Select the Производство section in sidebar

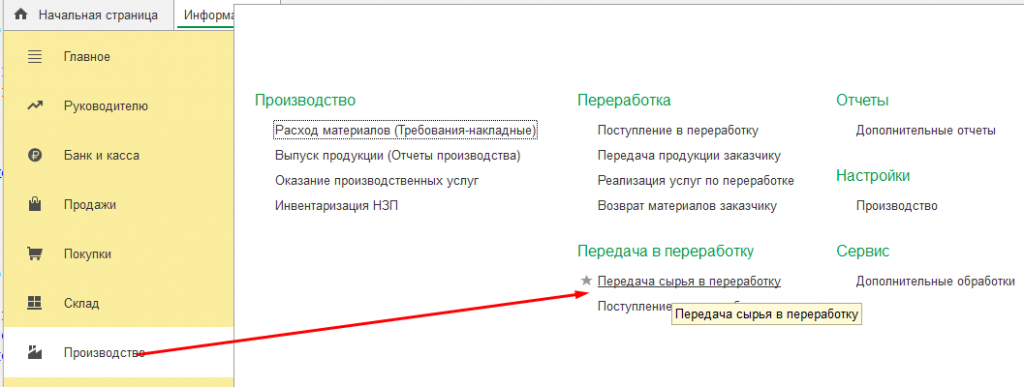(119, 352)
